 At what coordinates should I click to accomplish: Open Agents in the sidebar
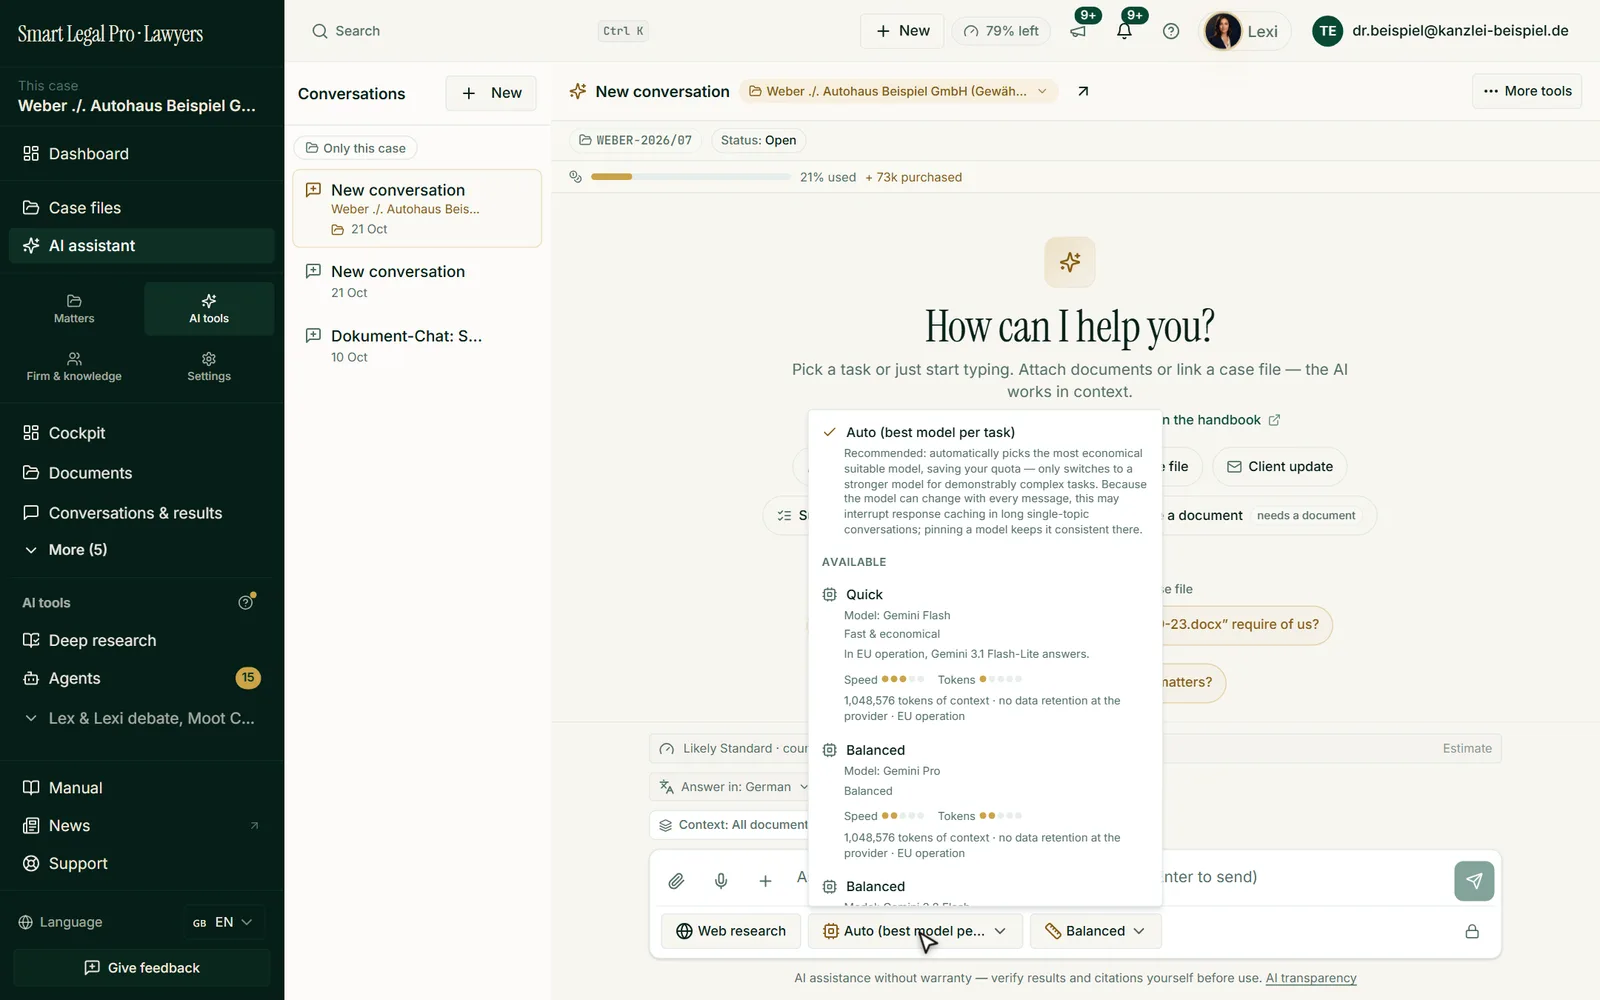[x=142, y=678]
